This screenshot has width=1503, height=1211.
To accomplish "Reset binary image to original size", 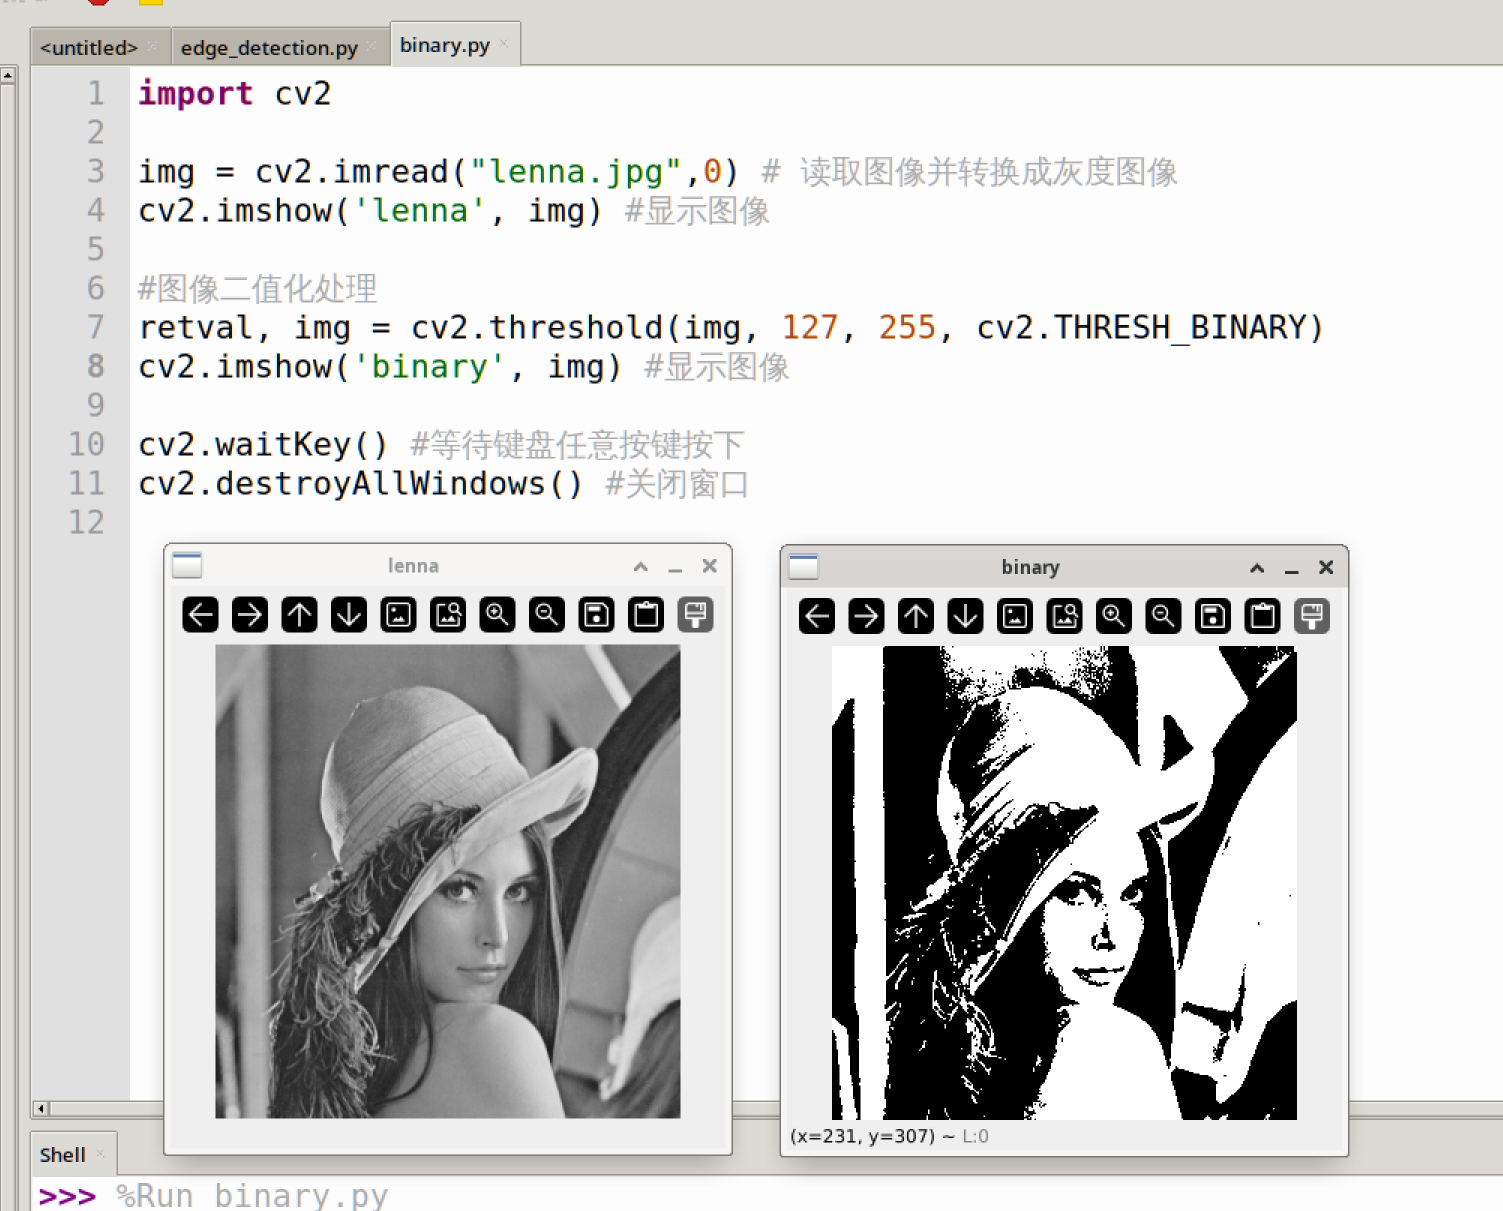I will (x=1015, y=616).
